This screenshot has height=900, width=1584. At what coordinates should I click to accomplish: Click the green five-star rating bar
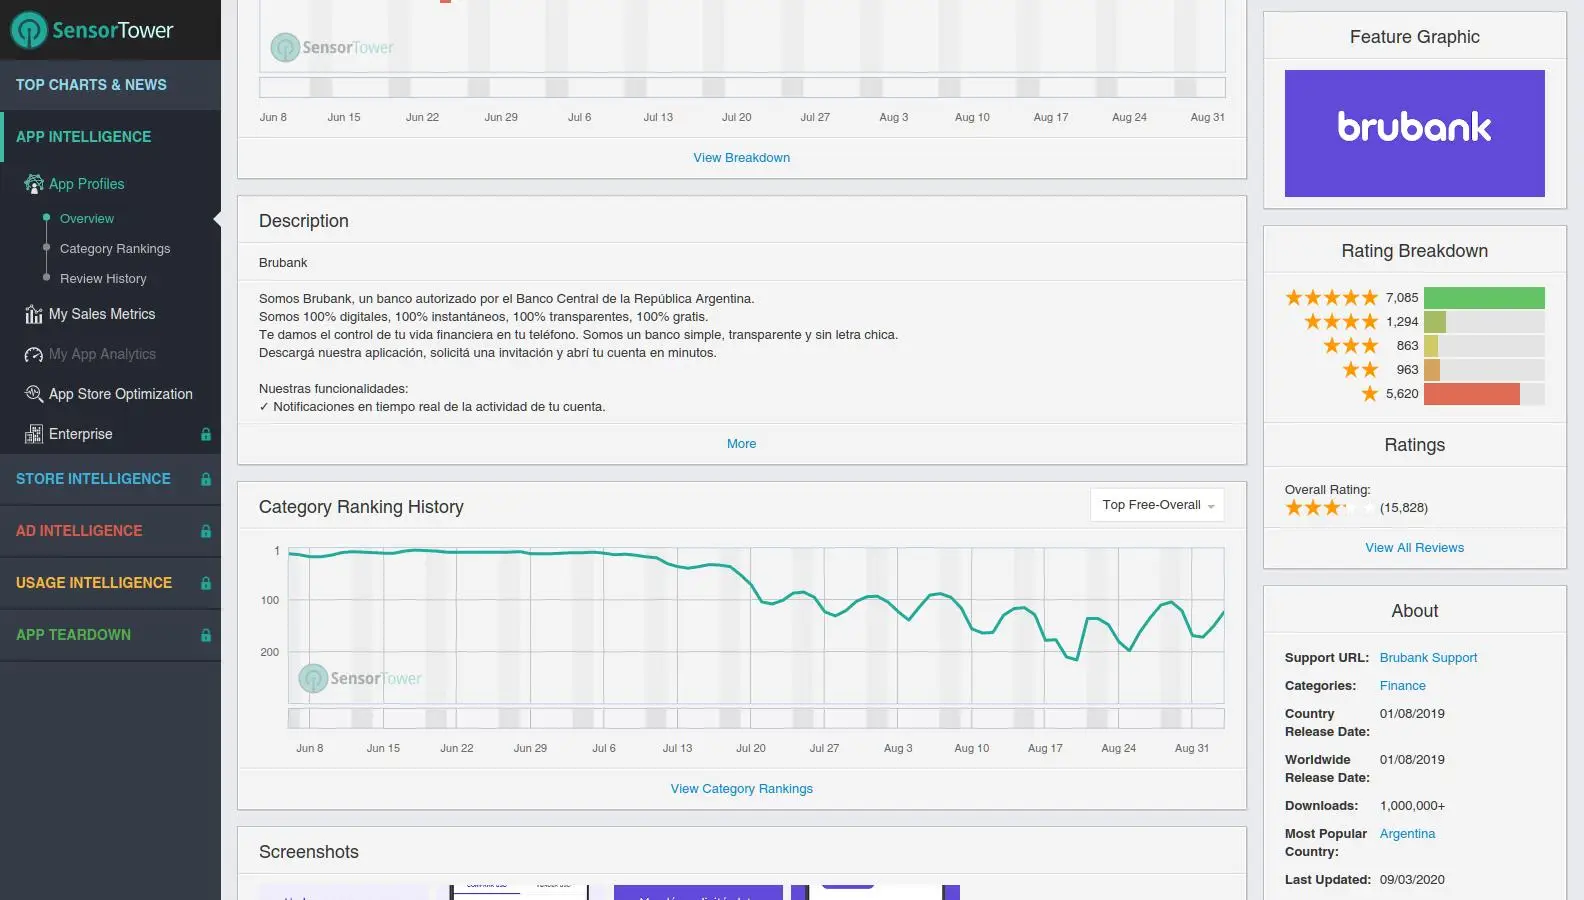coord(1484,298)
